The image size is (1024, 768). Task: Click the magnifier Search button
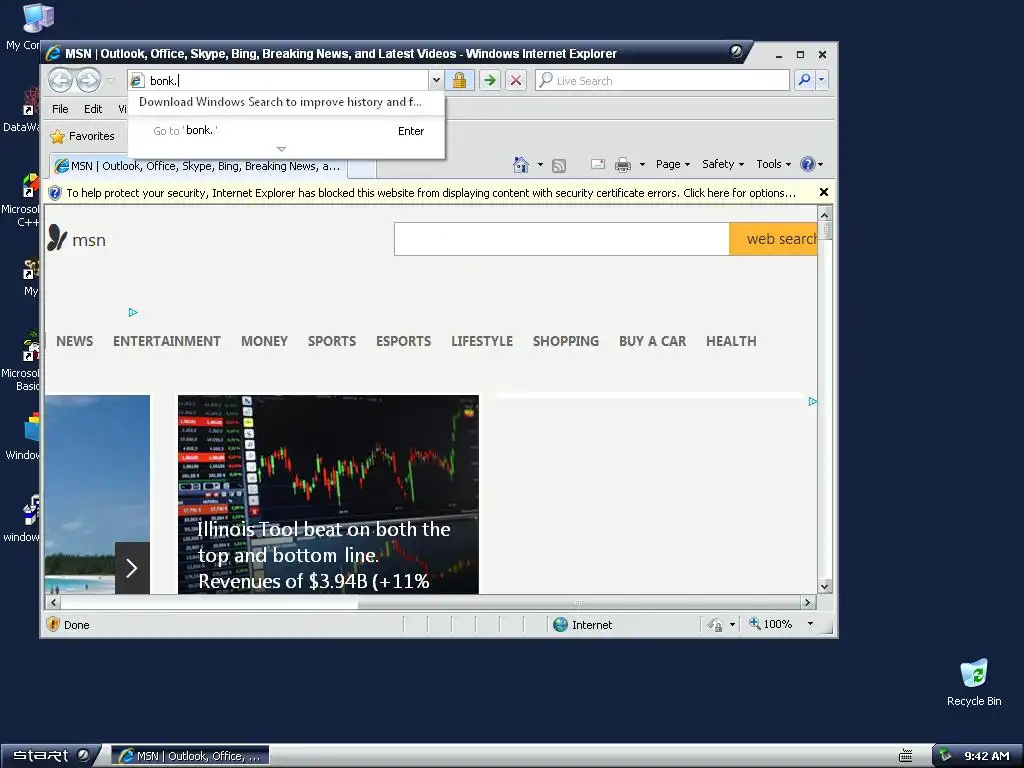point(805,80)
